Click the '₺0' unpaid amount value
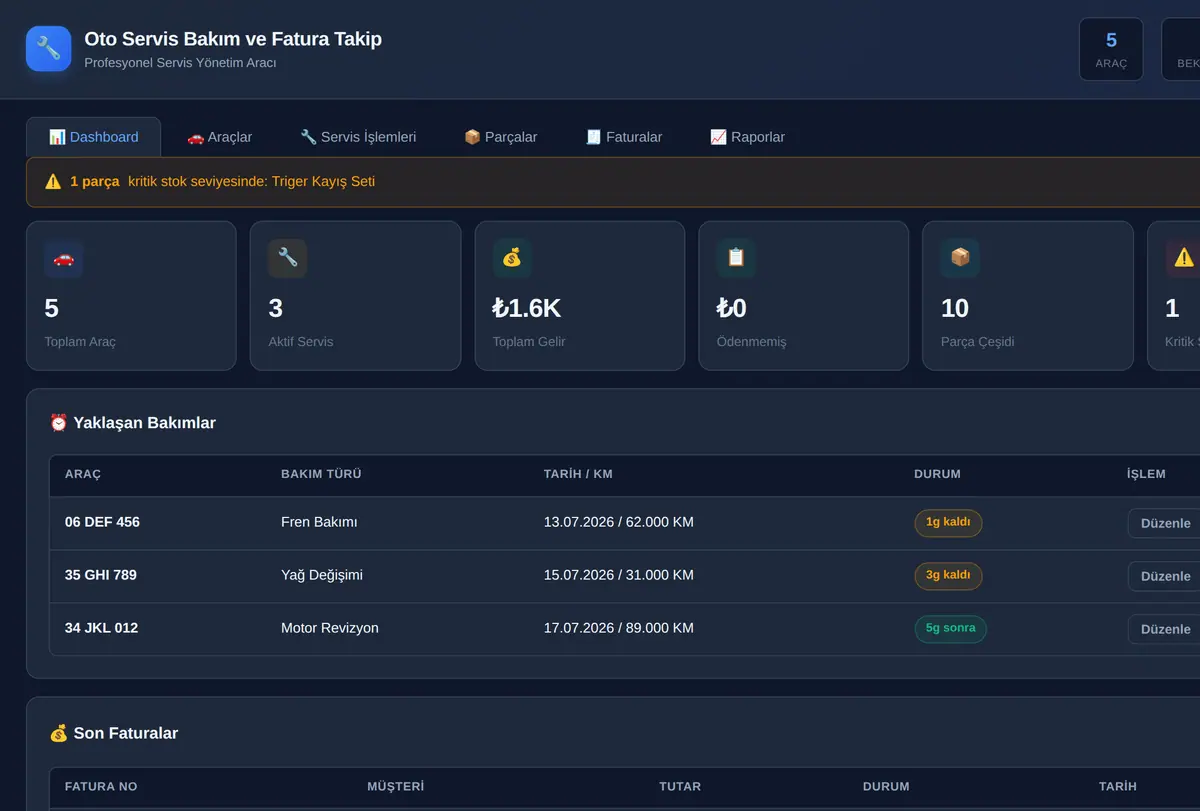 click(x=732, y=308)
